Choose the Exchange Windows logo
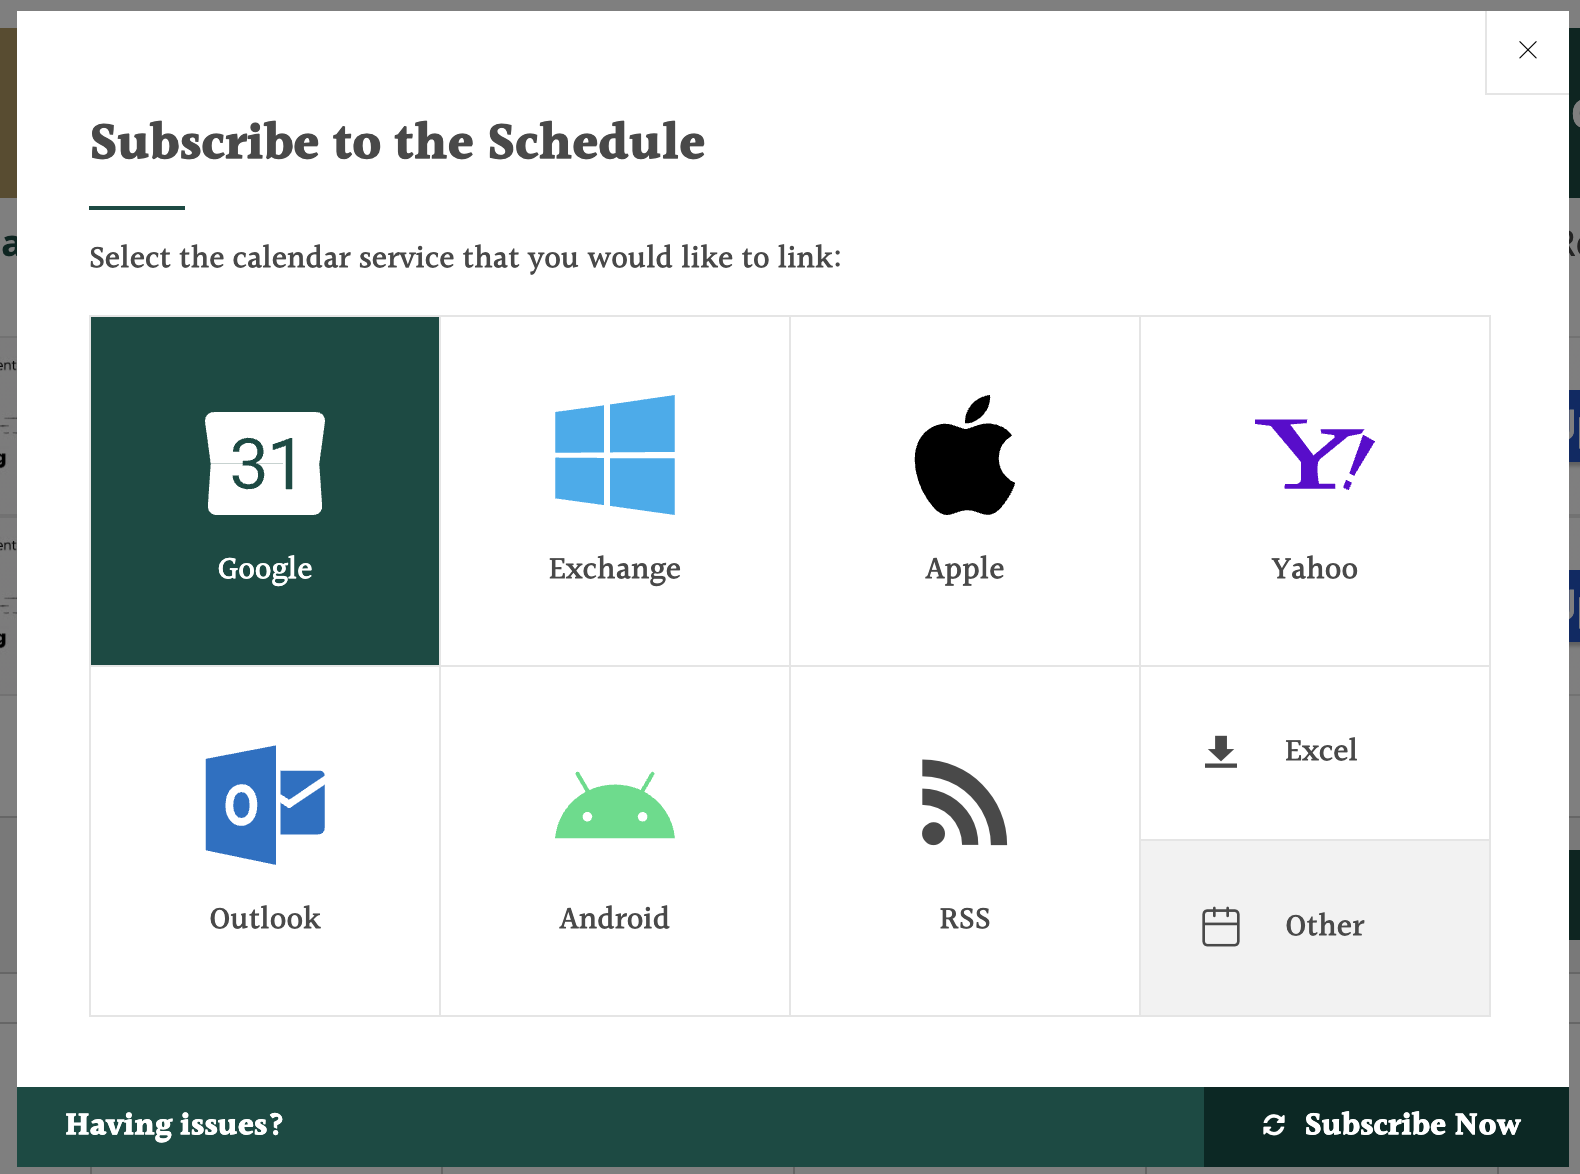The height and width of the screenshot is (1174, 1580). 615,455
